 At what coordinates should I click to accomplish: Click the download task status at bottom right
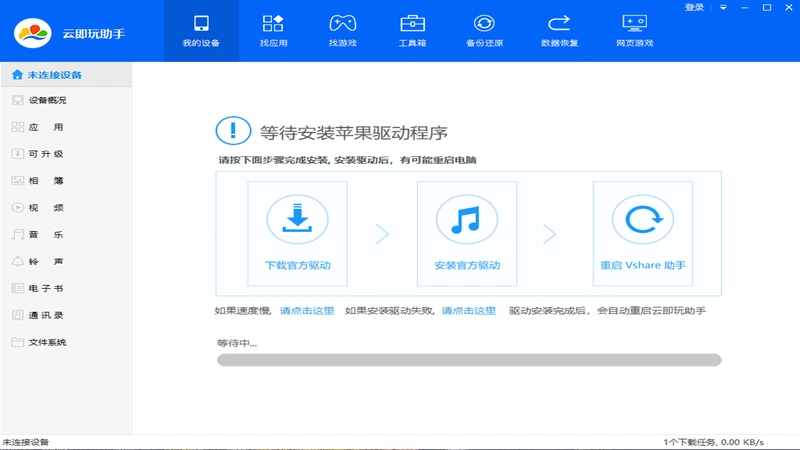(x=713, y=442)
